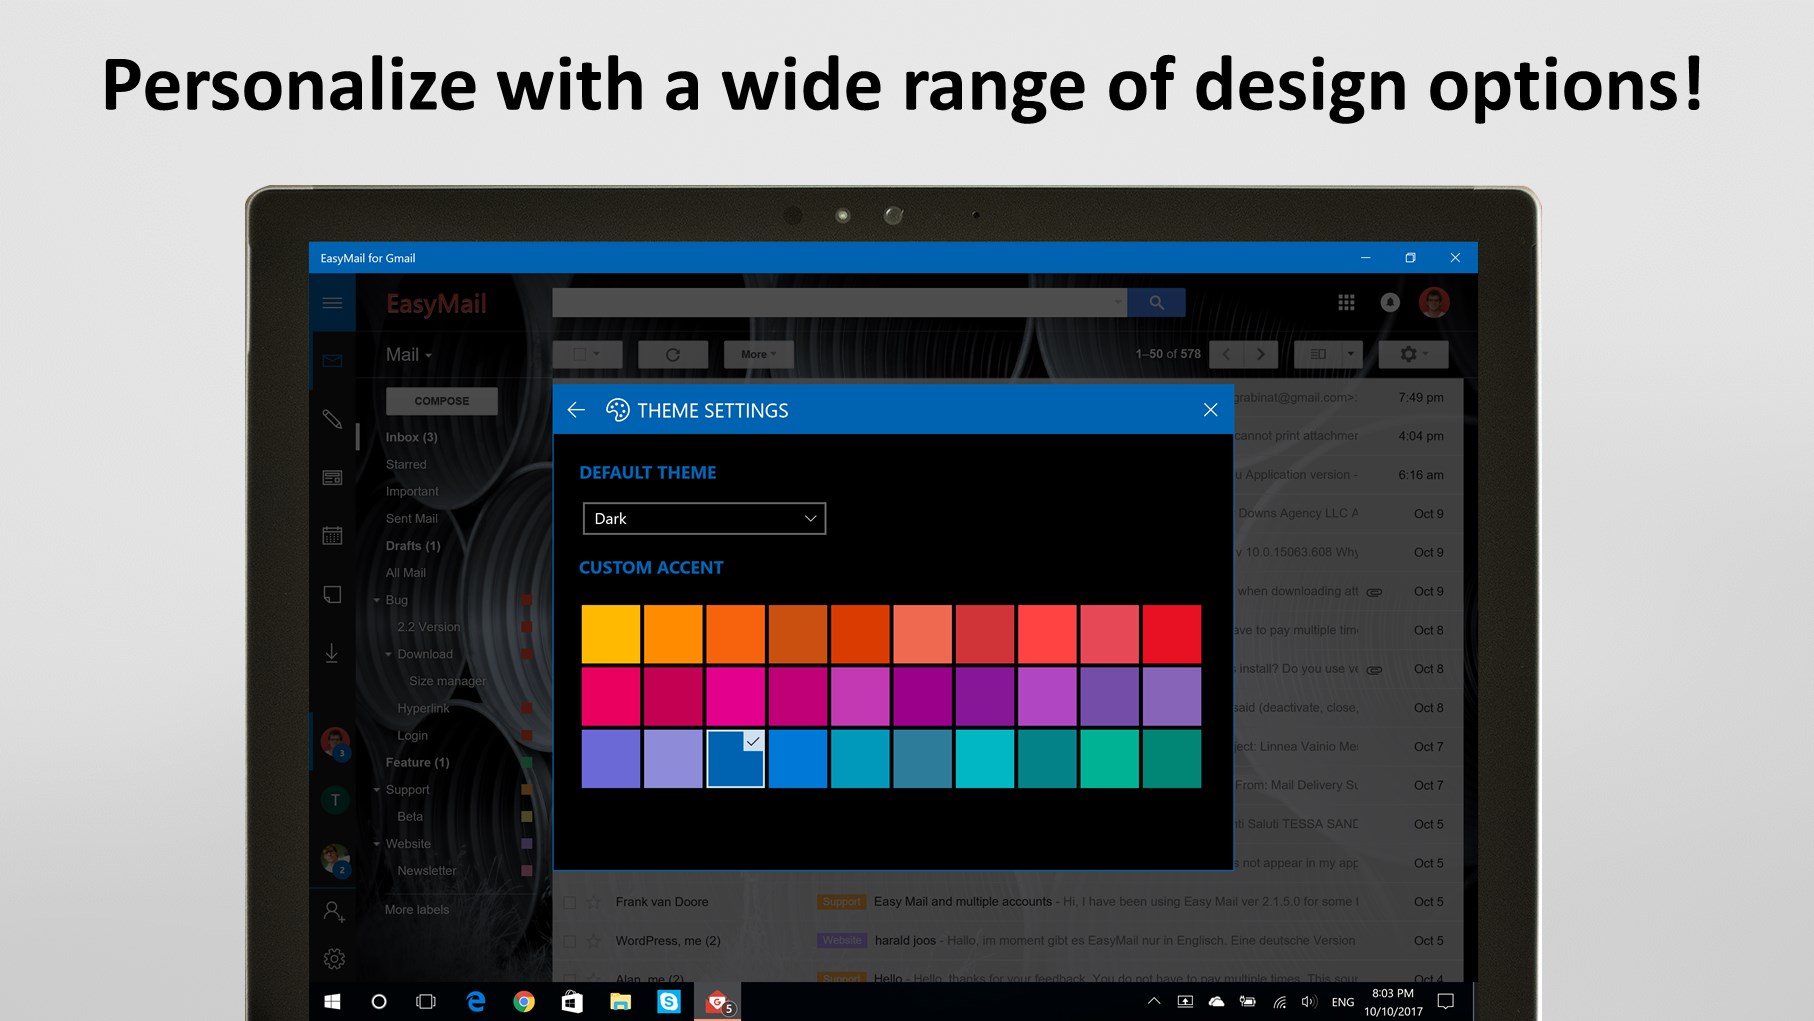Screen dimensions: 1814x1021
Task: Tick the checkbox for Frank van Doore email
Action: [570, 902]
